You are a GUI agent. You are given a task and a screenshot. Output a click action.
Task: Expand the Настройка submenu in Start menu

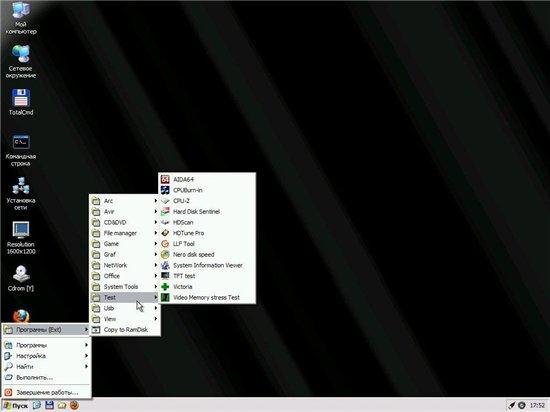coord(46,356)
